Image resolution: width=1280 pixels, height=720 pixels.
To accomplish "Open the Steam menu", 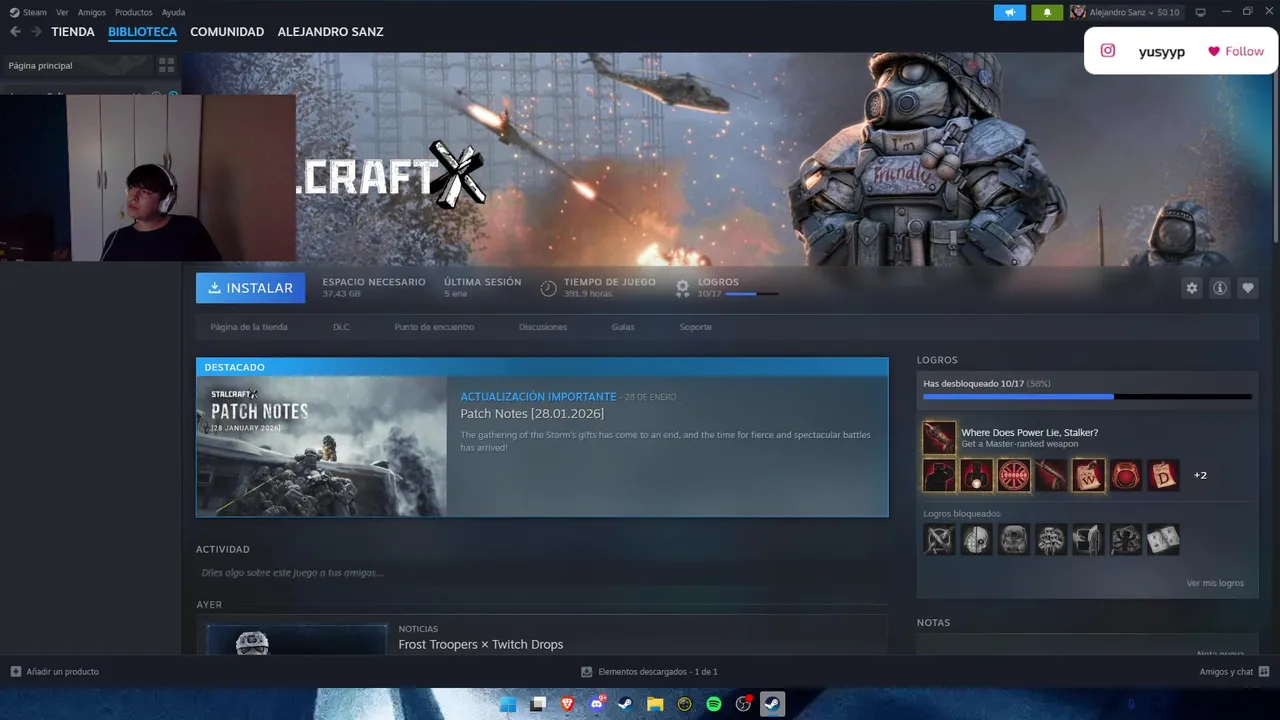I will click(x=29, y=12).
